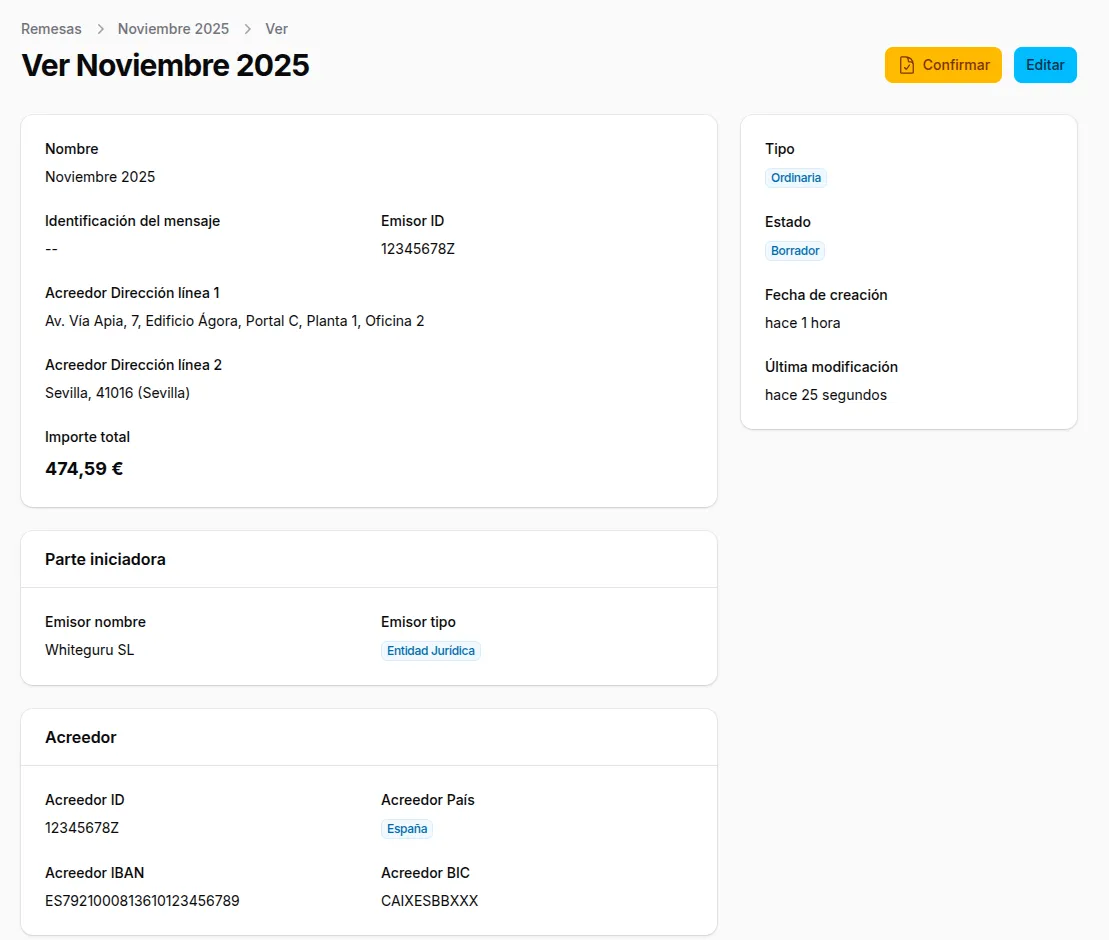The image size is (1109, 940).
Task: Click the Entidad Jurídica badge
Action: 431,651
